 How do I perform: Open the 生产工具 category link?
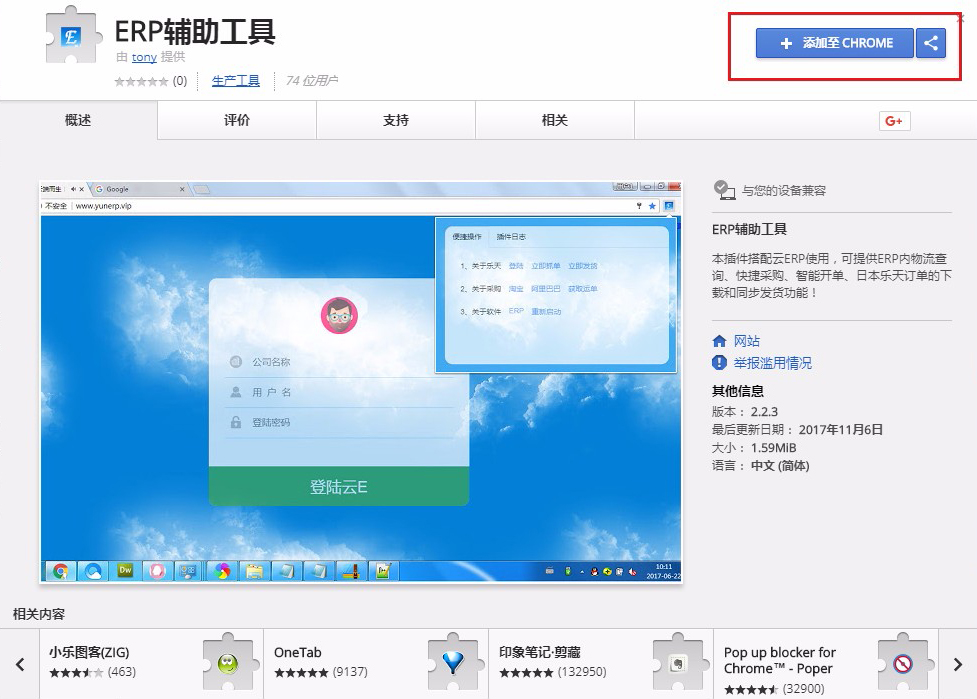tap(236, 81)
